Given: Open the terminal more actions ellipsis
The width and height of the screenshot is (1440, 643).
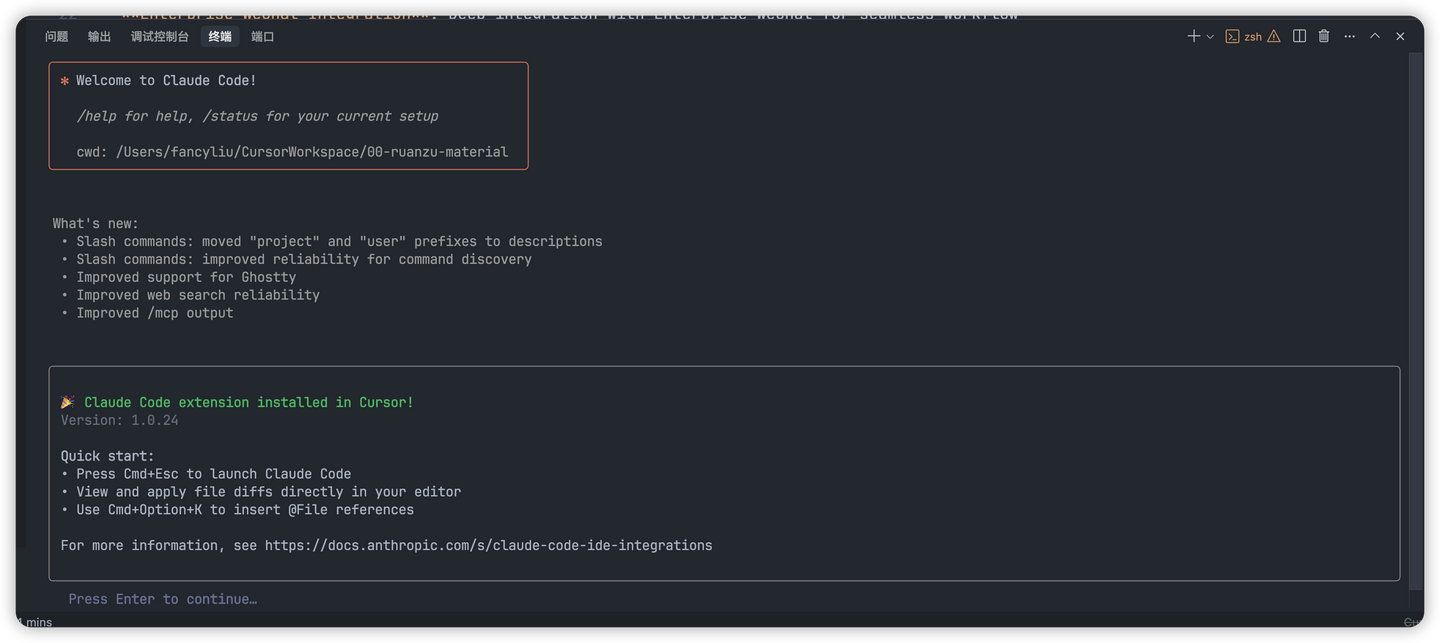Looking at the screenshot, I should click(x=1350, y=36).
